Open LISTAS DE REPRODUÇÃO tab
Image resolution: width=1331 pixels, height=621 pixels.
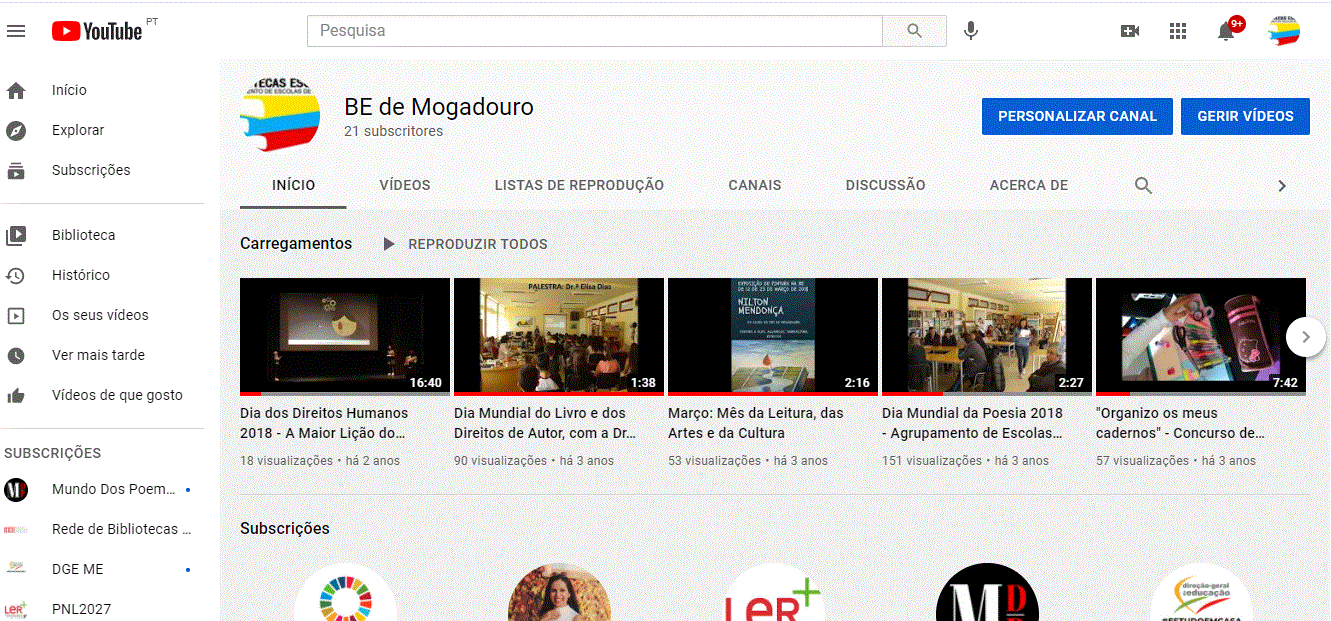pos(579,185)
